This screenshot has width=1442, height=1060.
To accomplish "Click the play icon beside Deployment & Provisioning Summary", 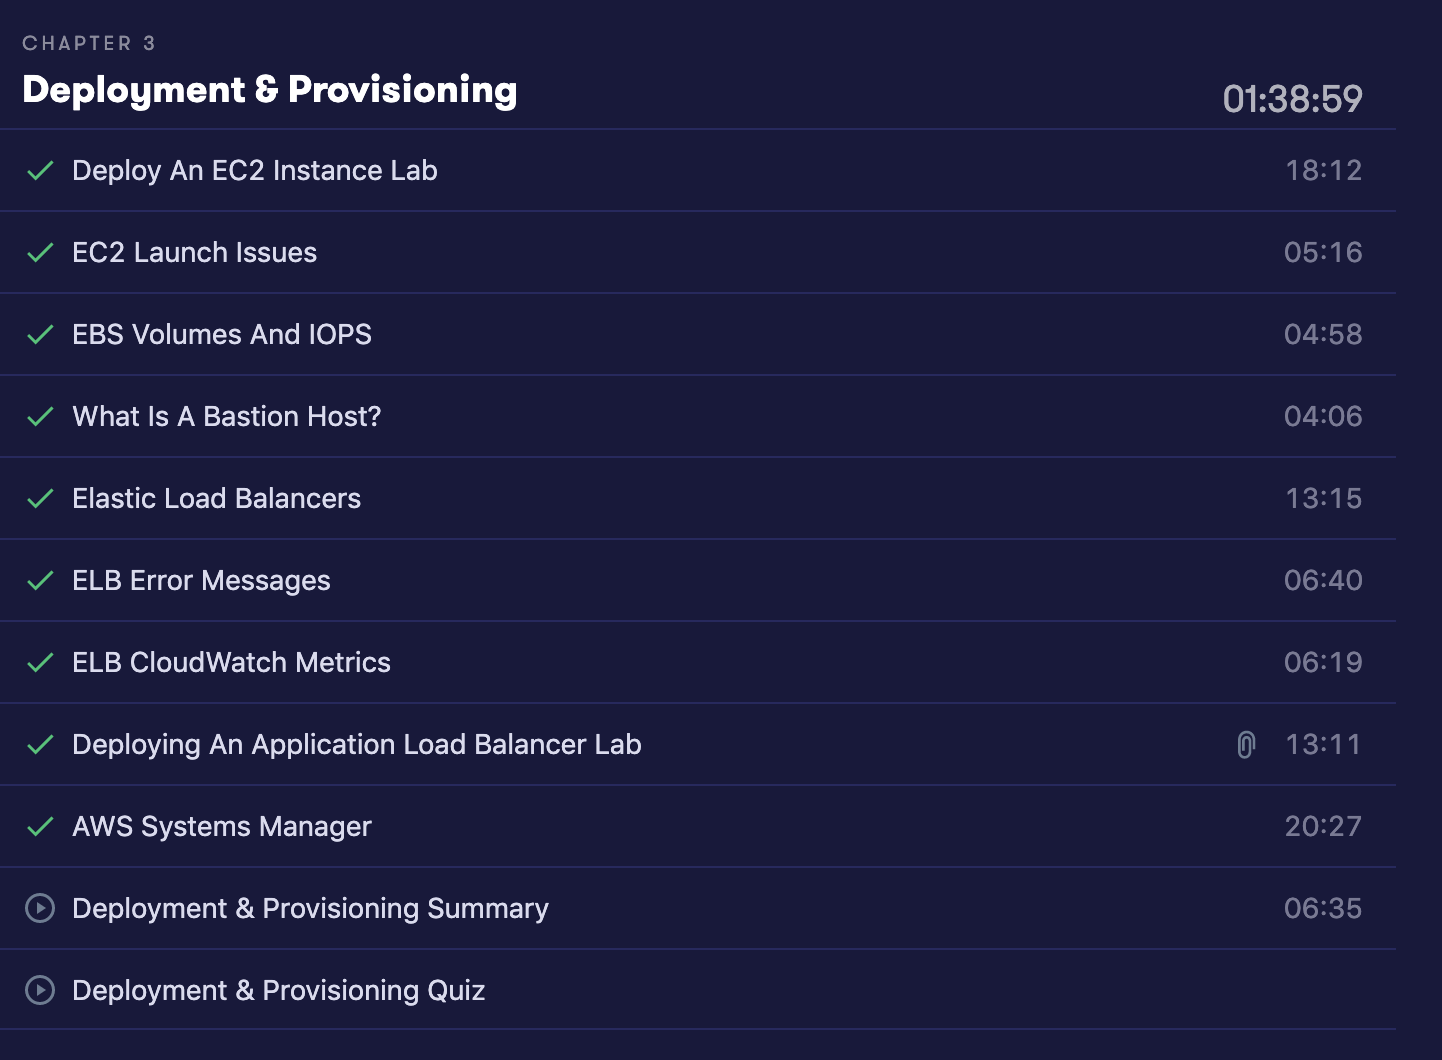I will coord(40,908).
